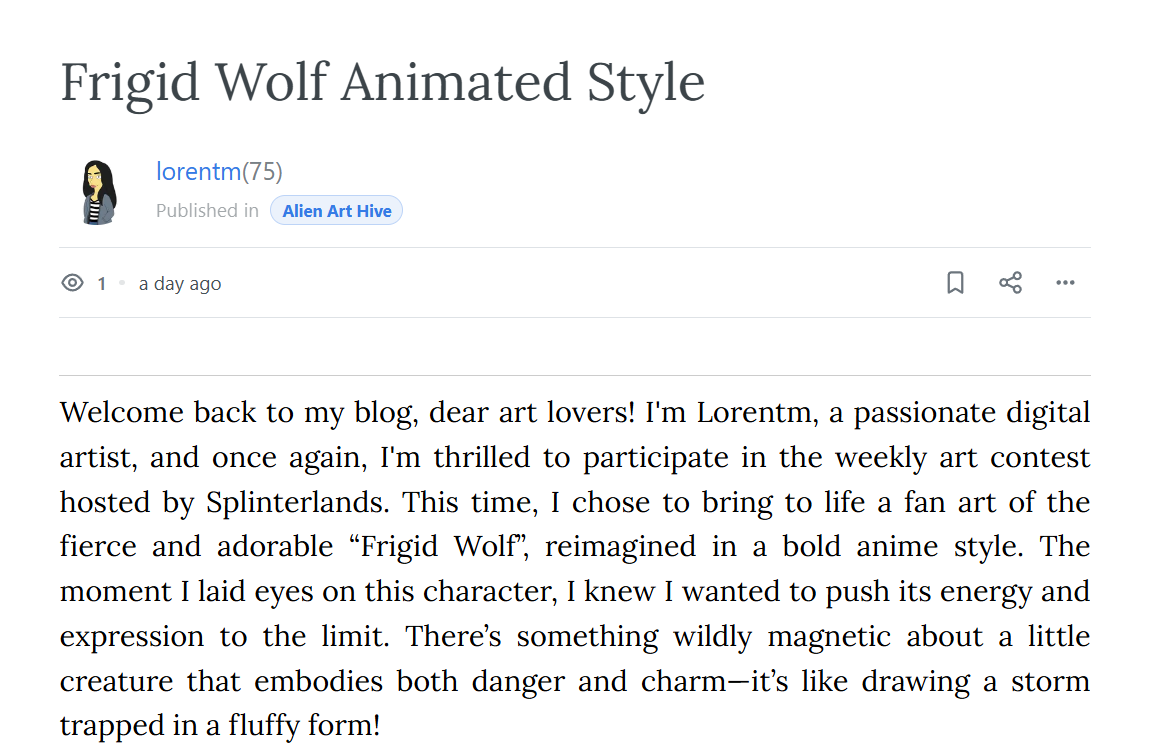1159x753 pixels.
Task: Open the share icon options
Action: 1010,282
